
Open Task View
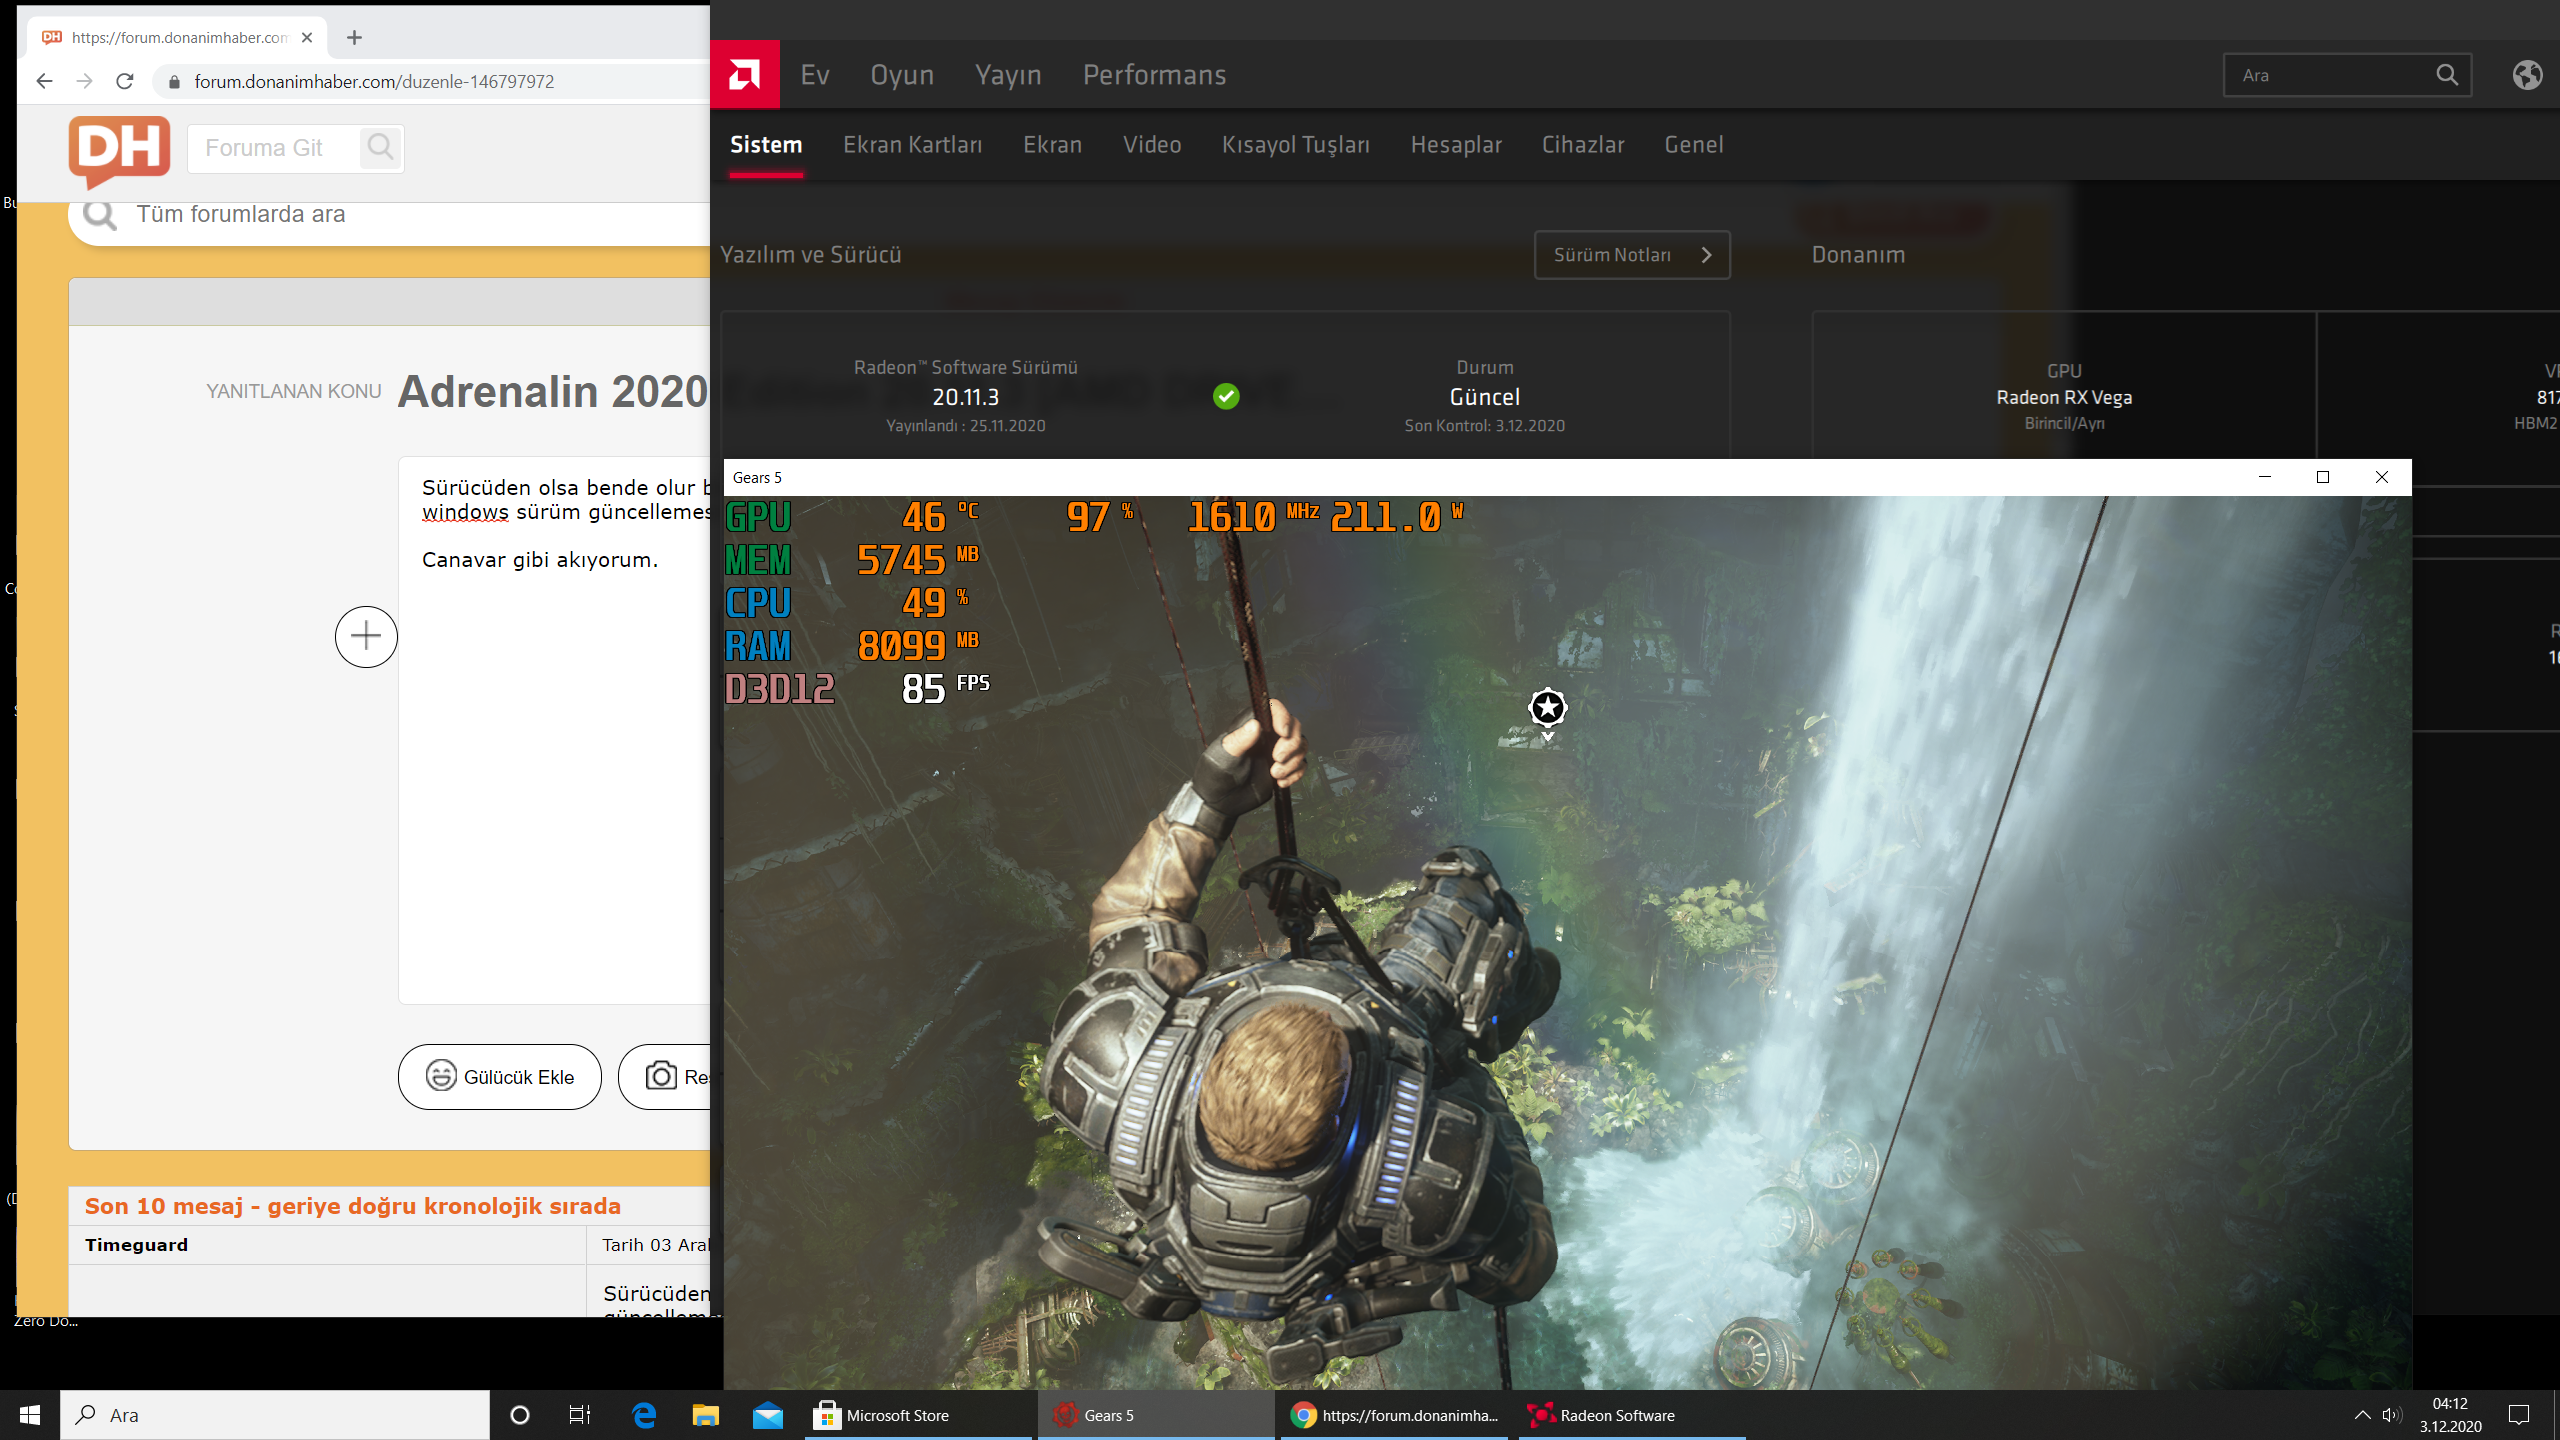tap(580, 1415)
